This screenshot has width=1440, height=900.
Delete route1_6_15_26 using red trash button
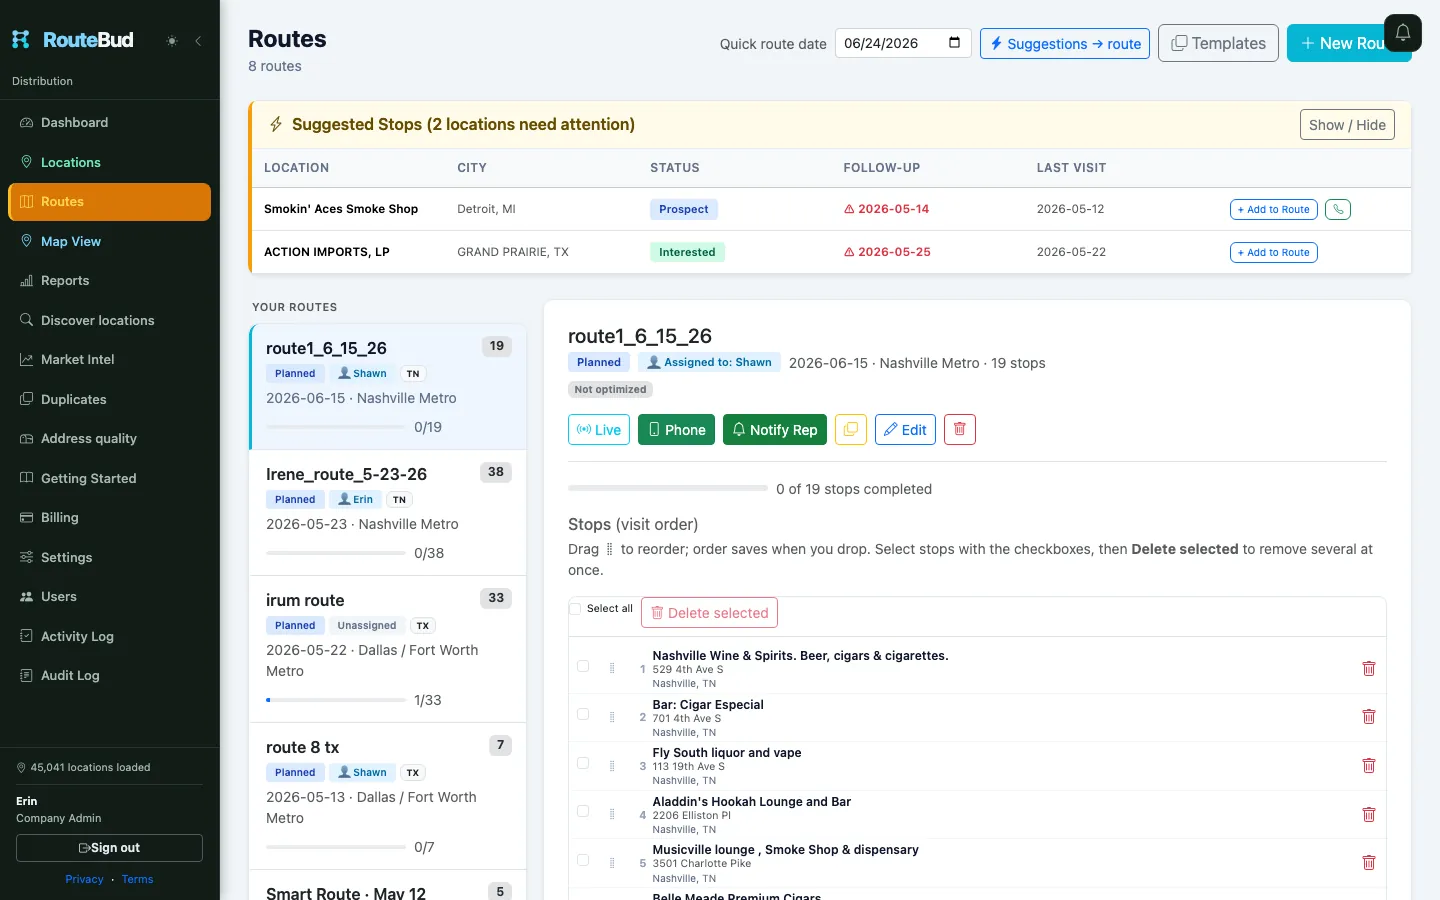pos(960,429)
